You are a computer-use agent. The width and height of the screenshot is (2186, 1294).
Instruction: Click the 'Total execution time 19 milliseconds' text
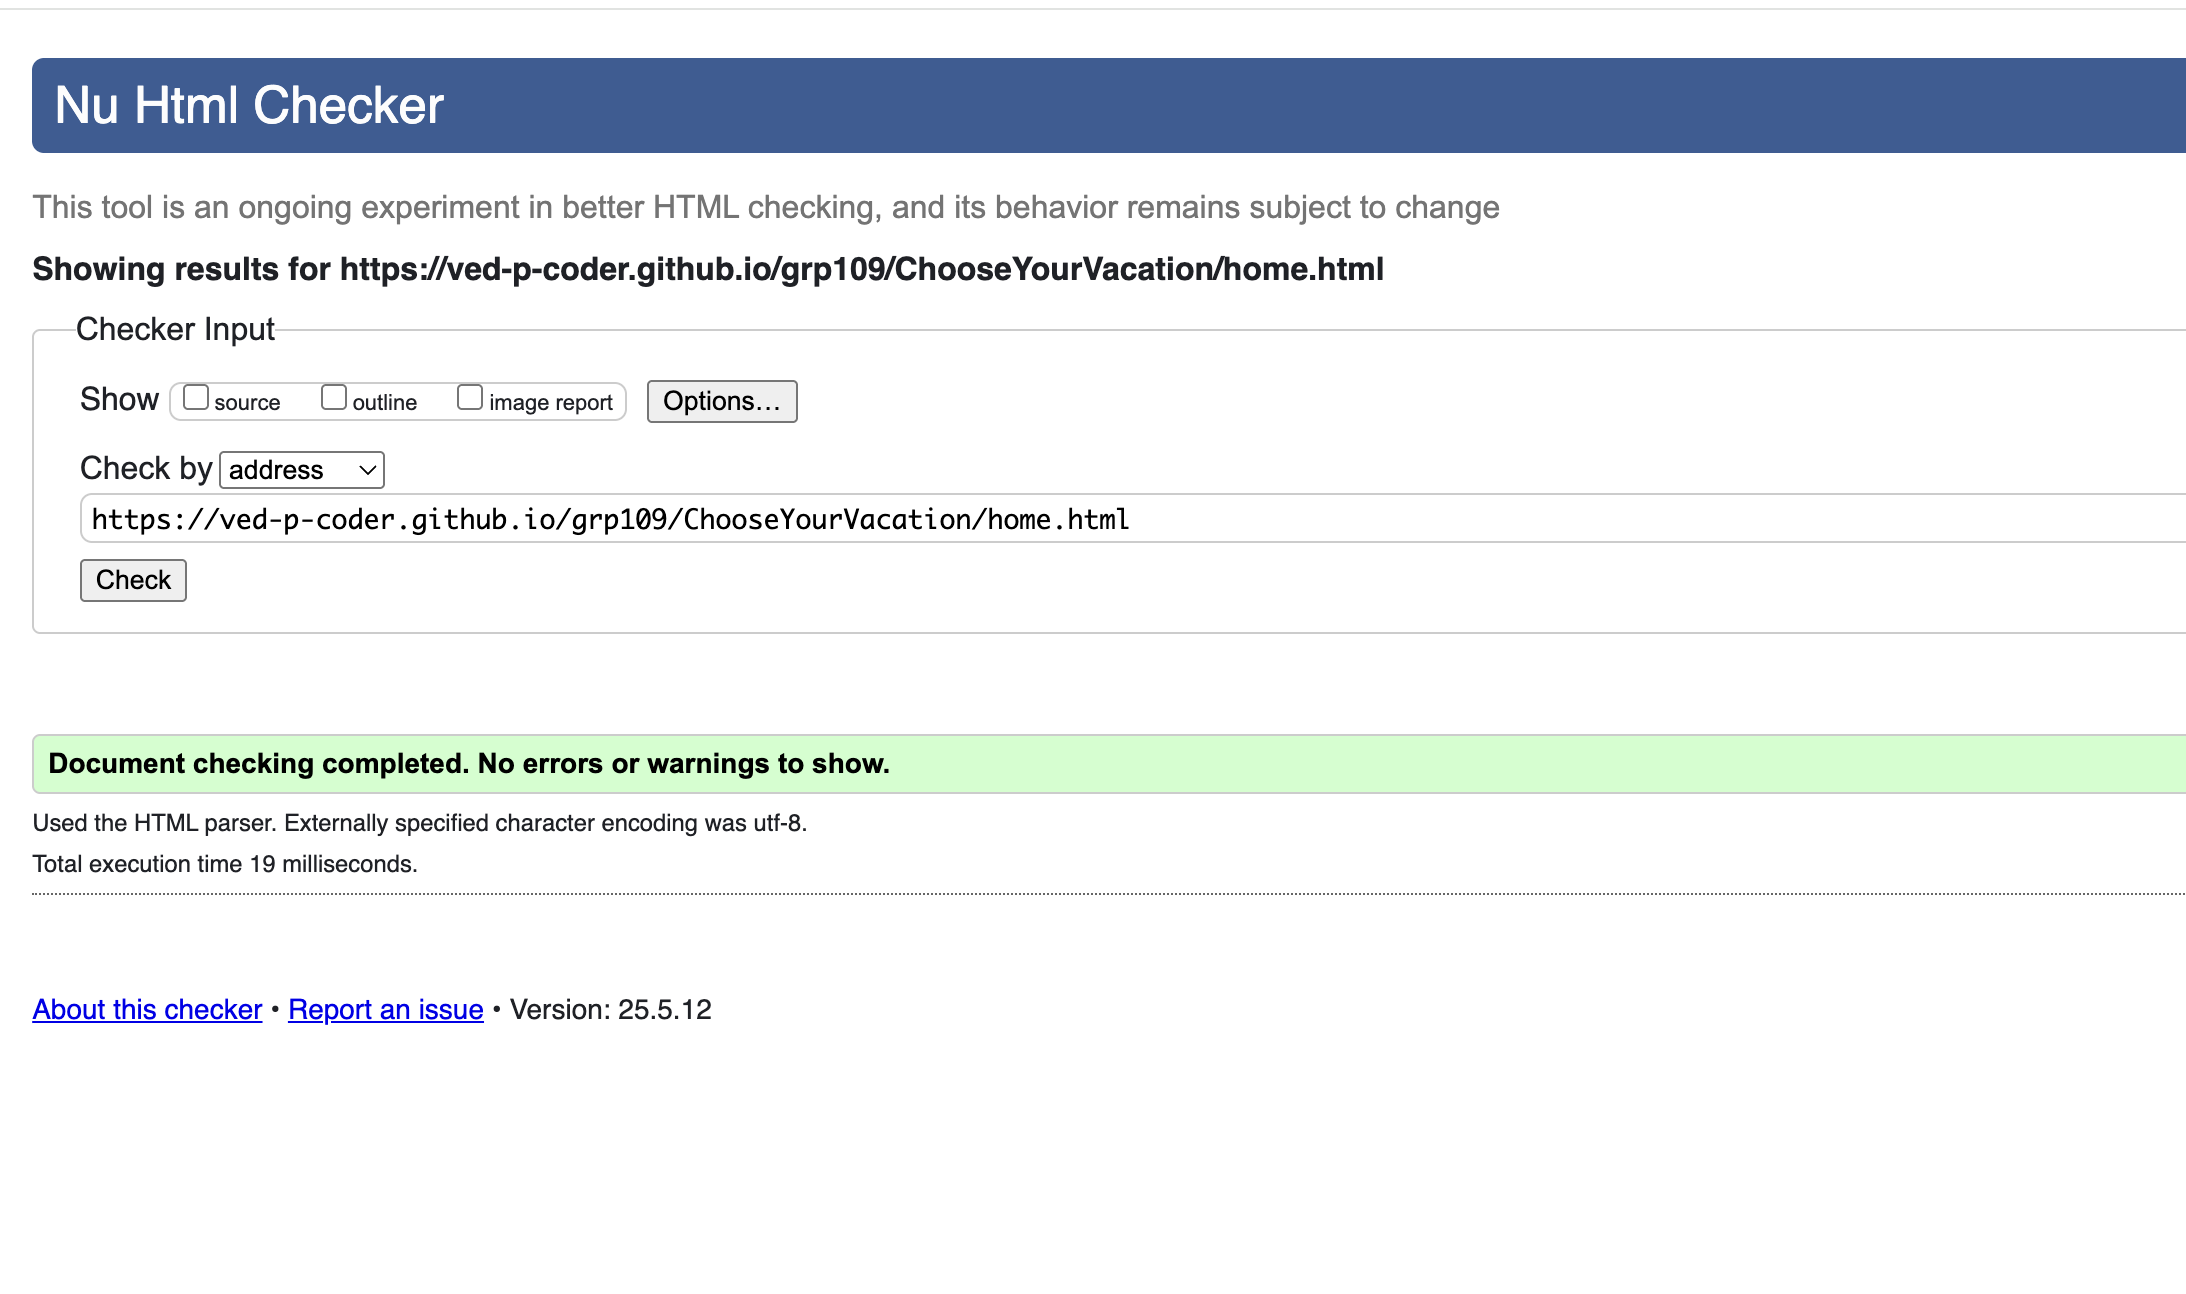coord(225,864)
